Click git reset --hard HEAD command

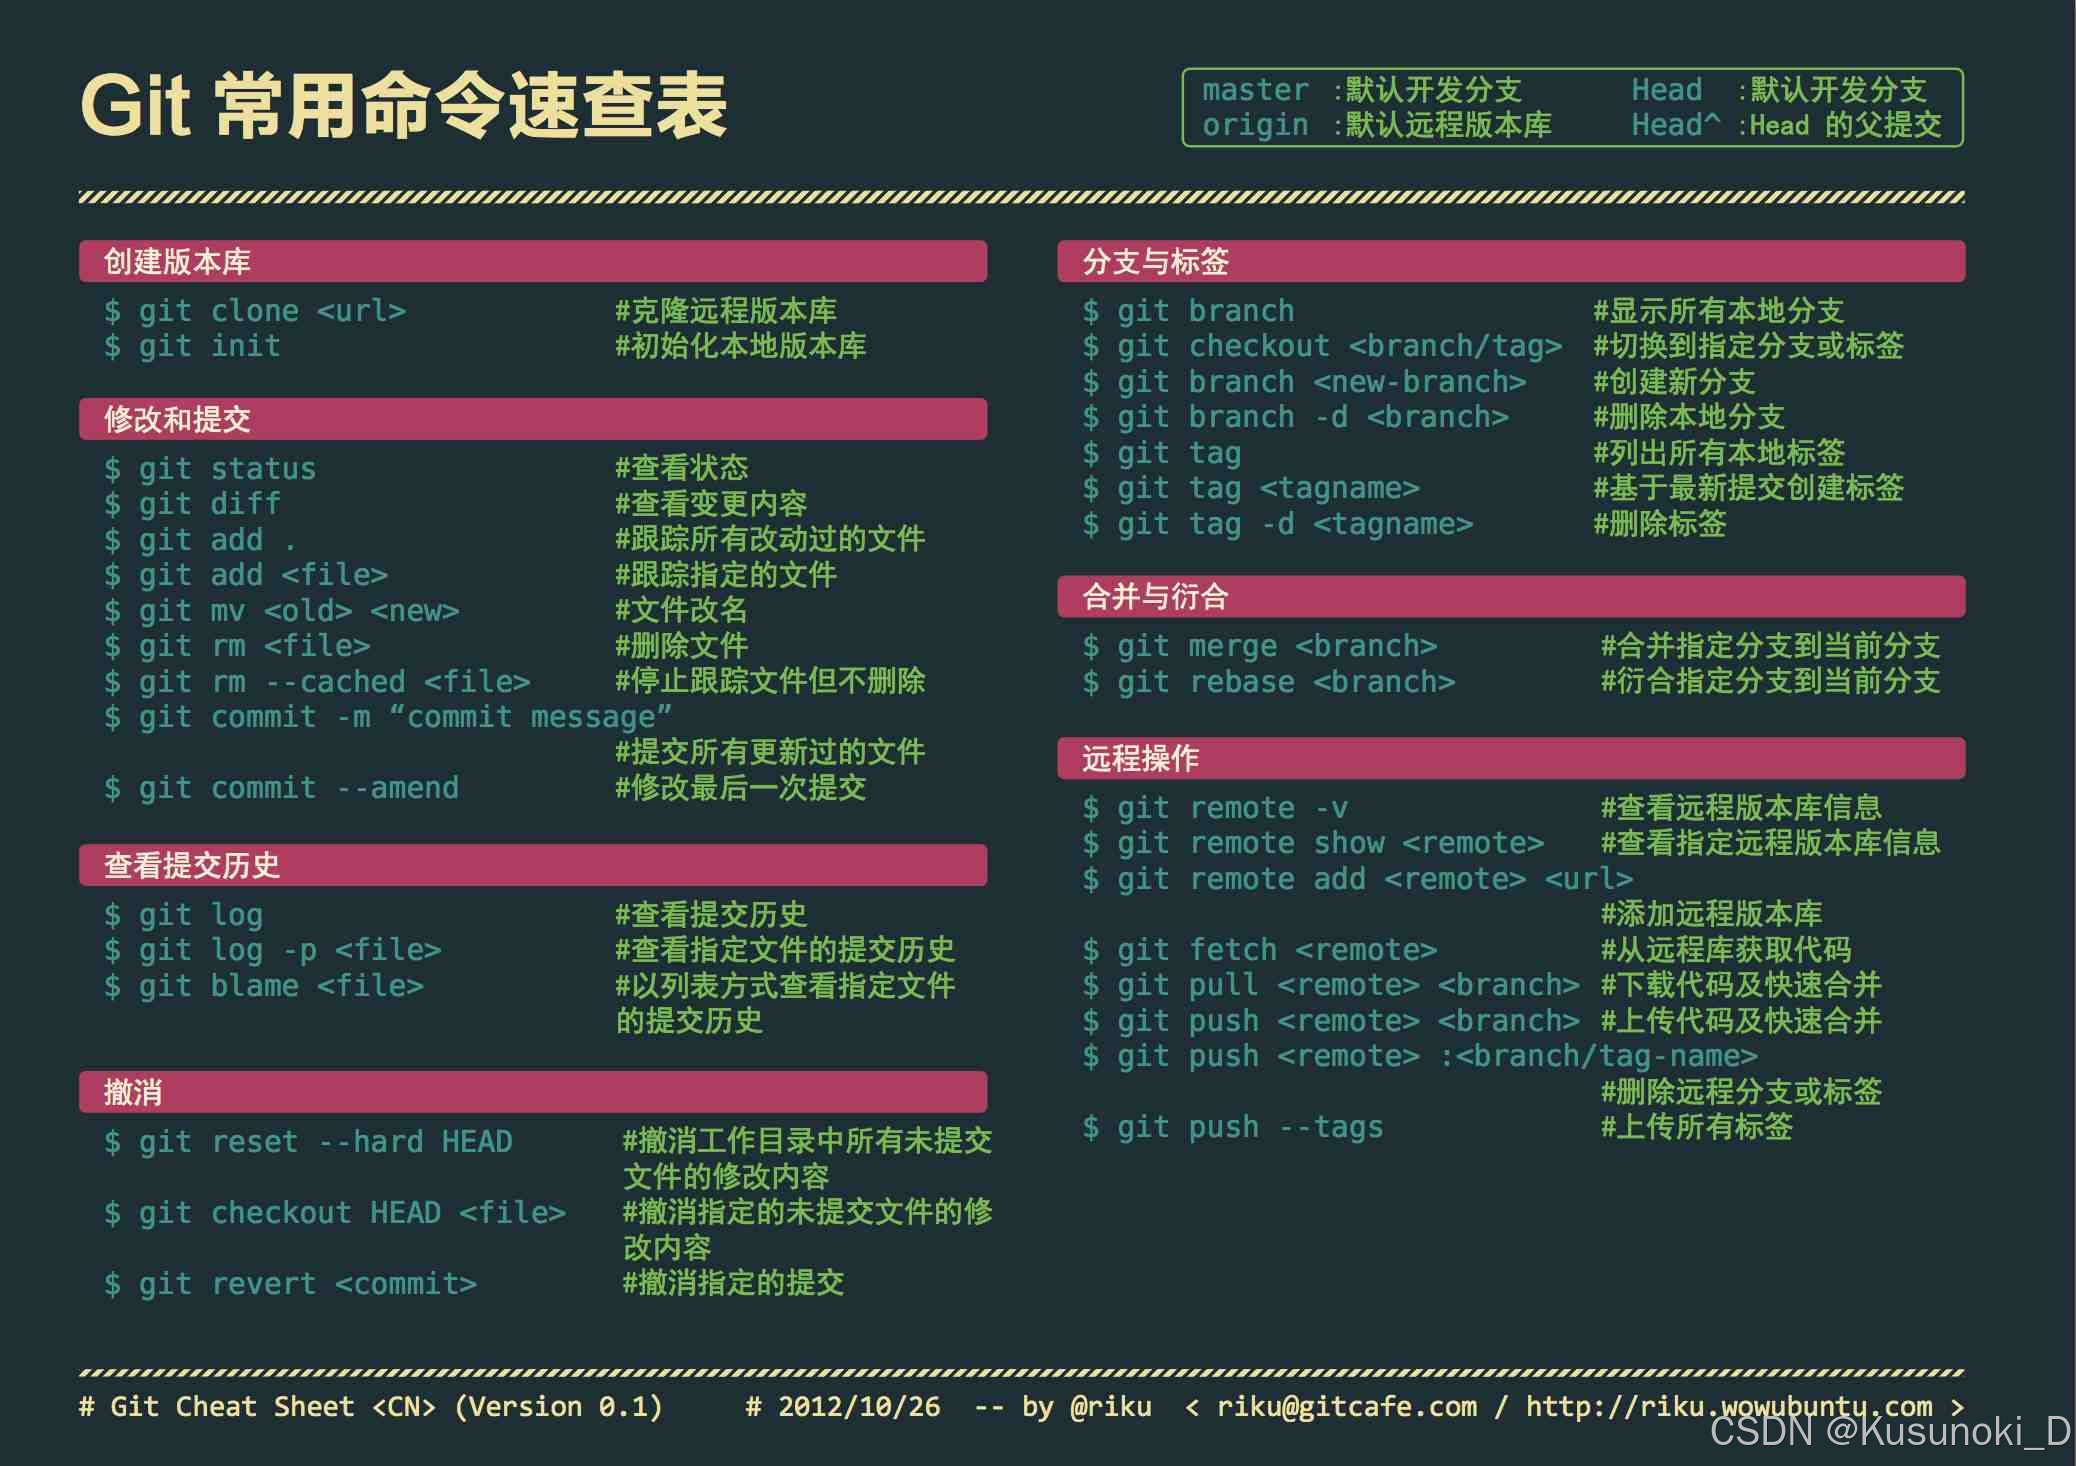(x=308, y=1142)
